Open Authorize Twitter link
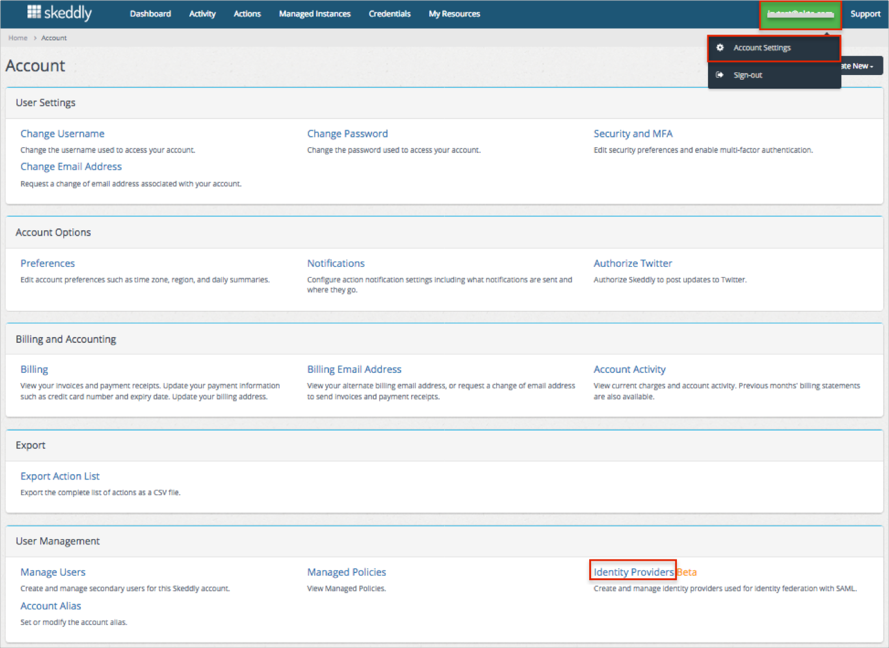 click(632, 264)
